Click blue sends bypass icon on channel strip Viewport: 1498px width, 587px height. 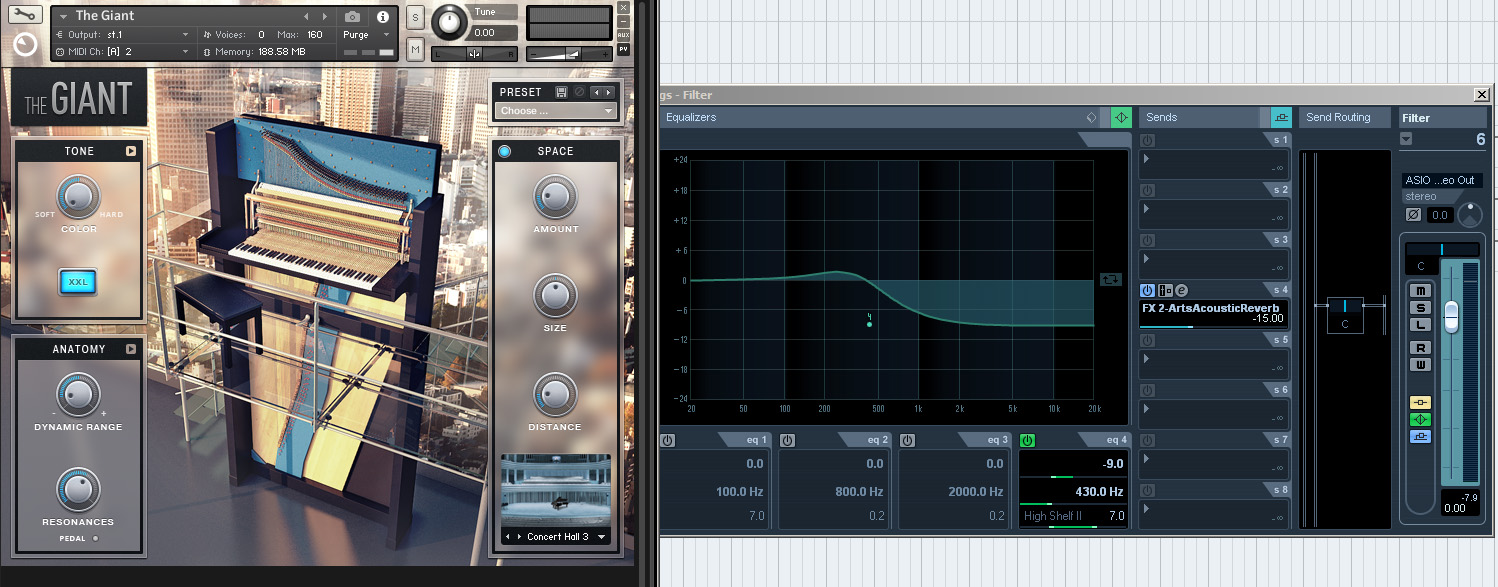pyautogui.click(x=1421, y=436)
